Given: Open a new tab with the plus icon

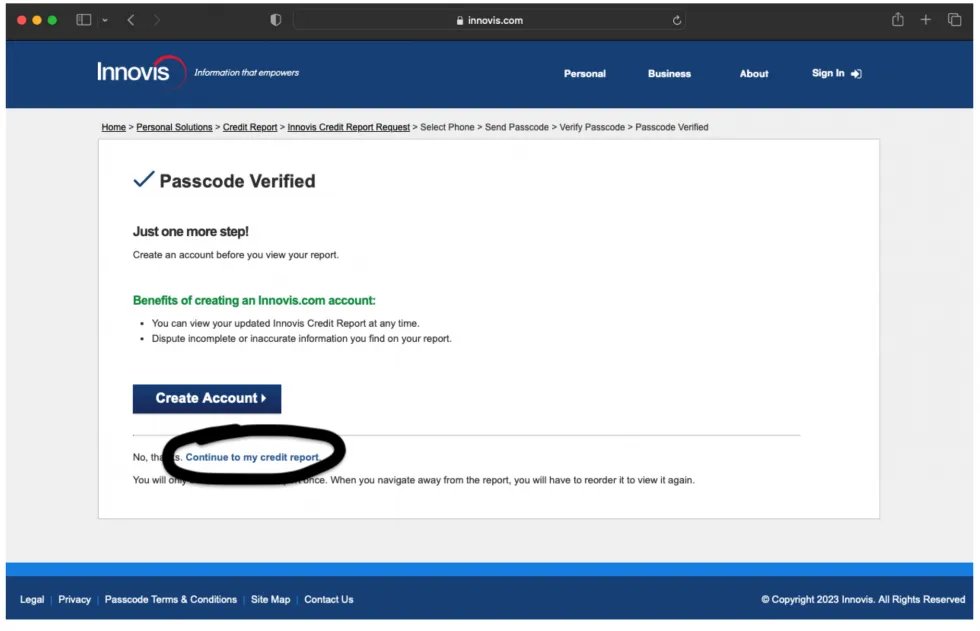Looking at the screenshot, I should click(926, 20).
